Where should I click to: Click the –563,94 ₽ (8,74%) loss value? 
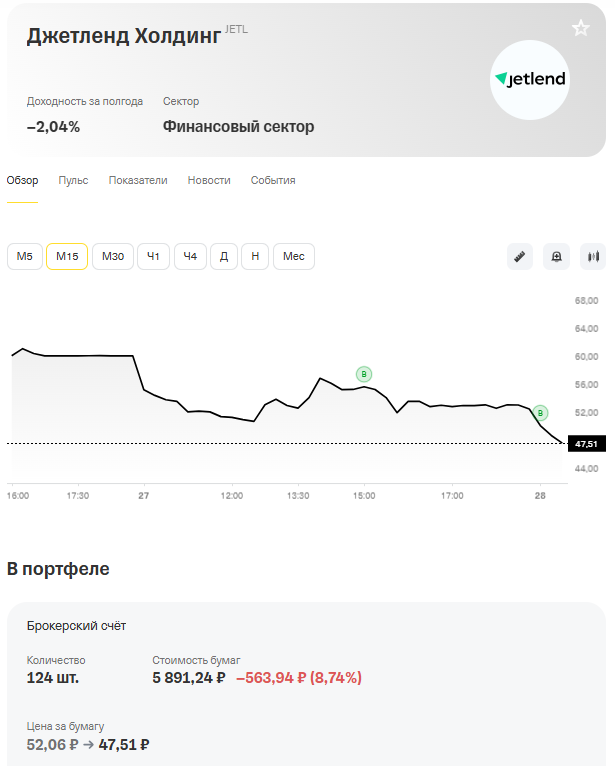[x=299, y=678]
